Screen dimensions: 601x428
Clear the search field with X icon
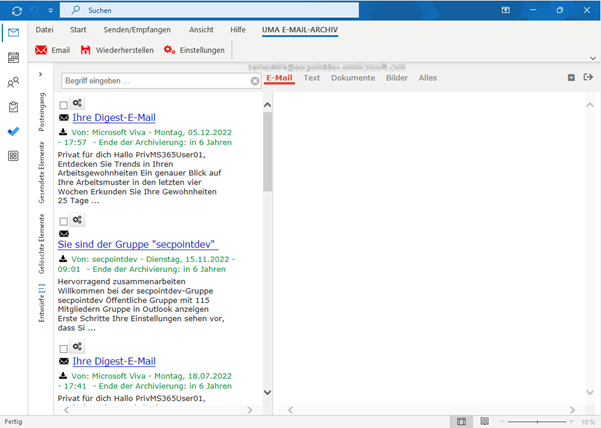[254, 80]
